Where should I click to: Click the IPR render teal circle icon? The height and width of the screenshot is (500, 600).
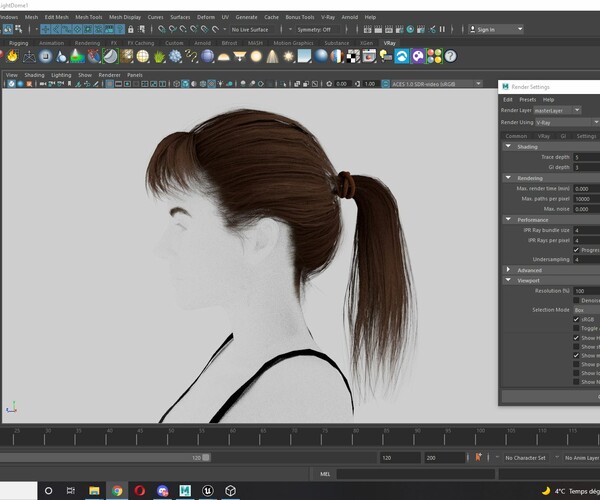click(x=410, y=29)
